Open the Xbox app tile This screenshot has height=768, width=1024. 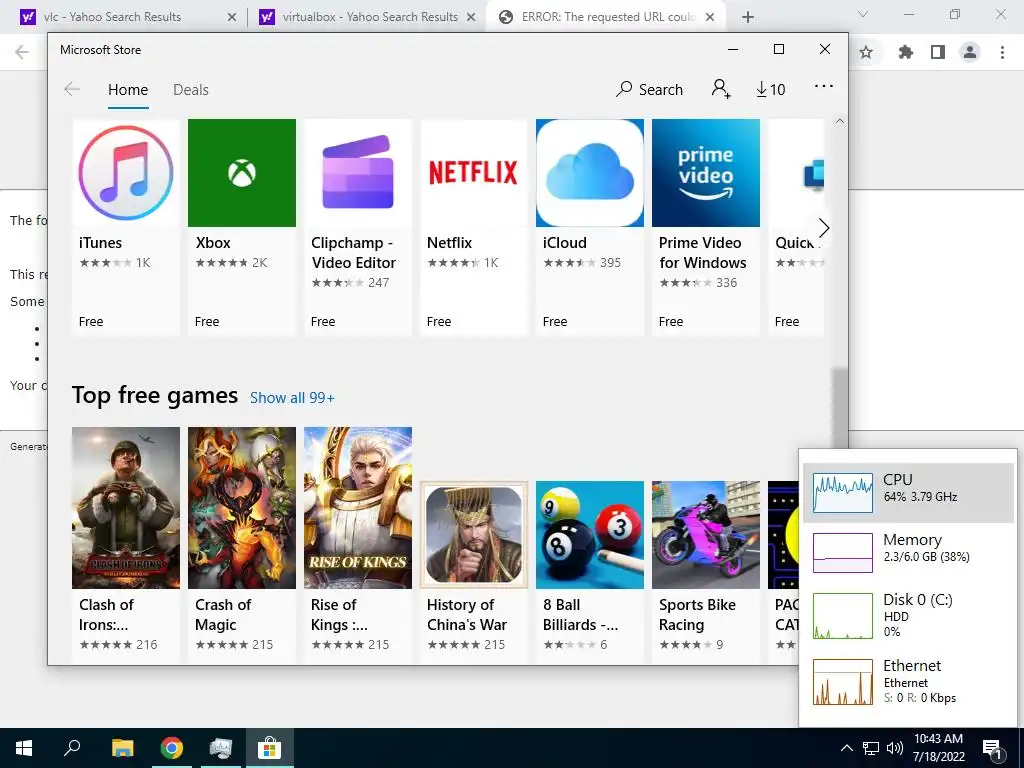point(242,227)
